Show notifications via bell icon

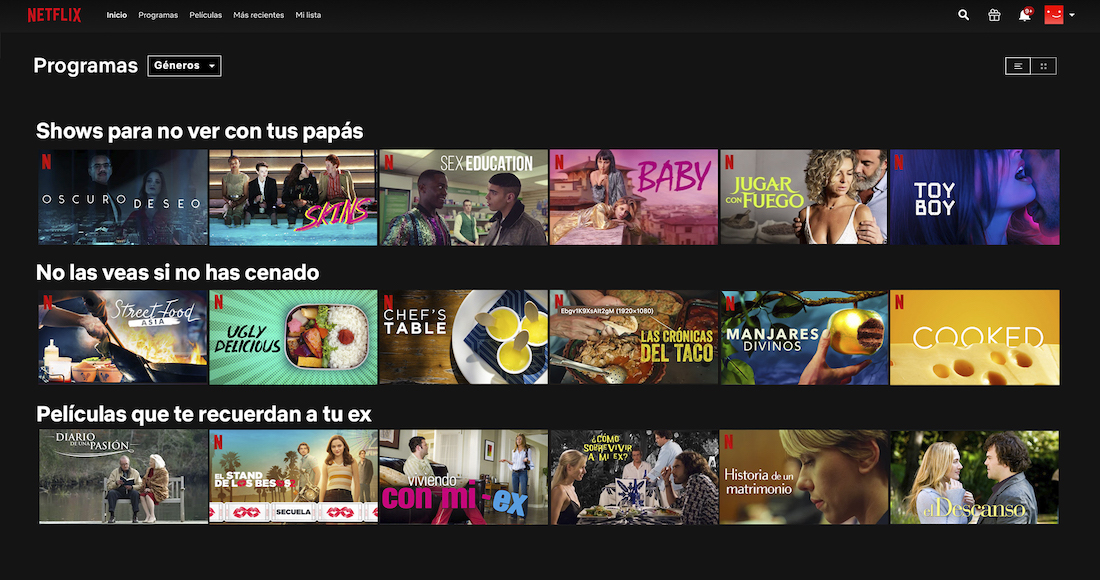(x=1025, y=15)
